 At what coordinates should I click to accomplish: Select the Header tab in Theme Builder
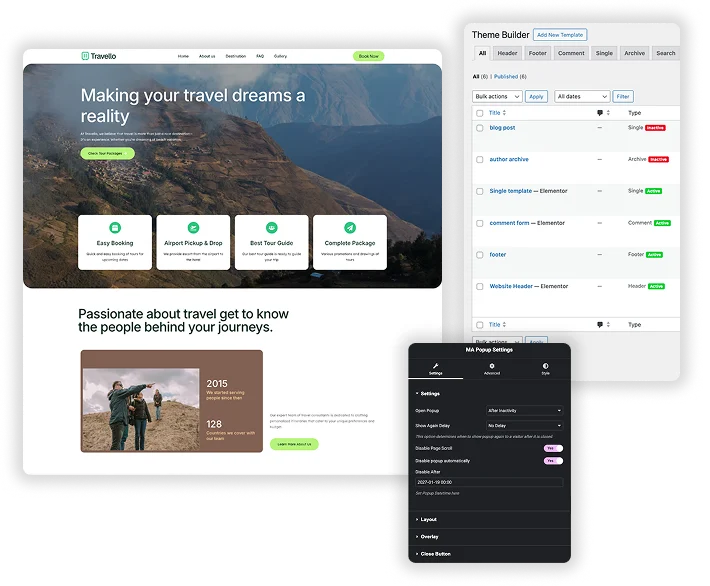(507, 53)
